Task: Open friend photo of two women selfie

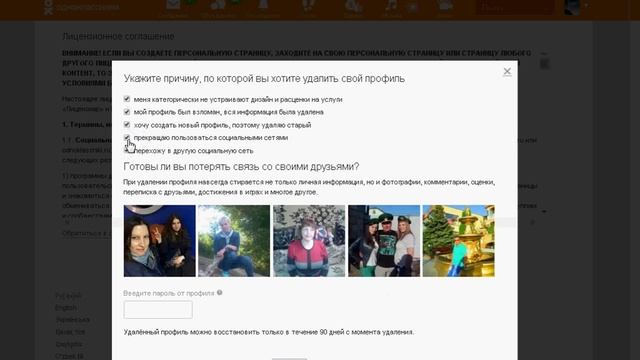Action: coord(160,241)
